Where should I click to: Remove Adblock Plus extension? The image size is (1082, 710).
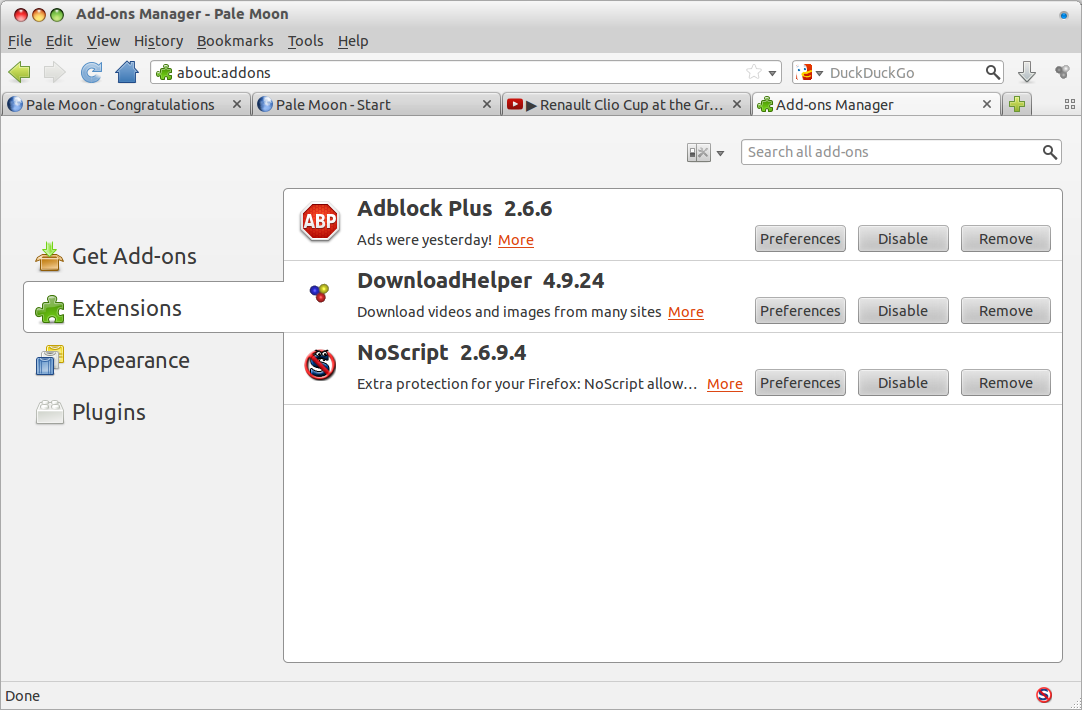pyautogui.click(x=1005, y=239)
